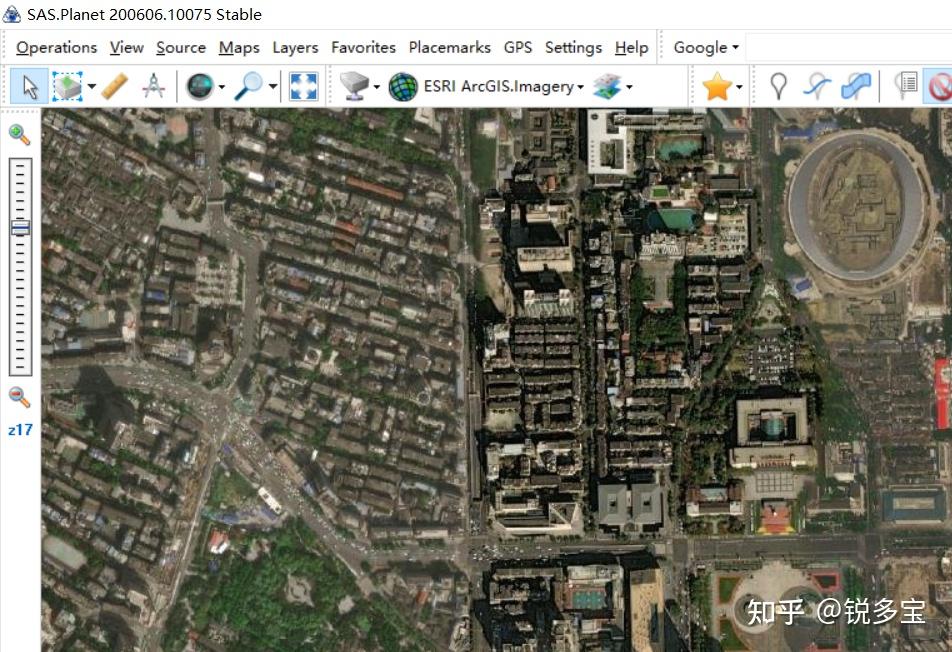Open the GPS menu

(518, 47)
